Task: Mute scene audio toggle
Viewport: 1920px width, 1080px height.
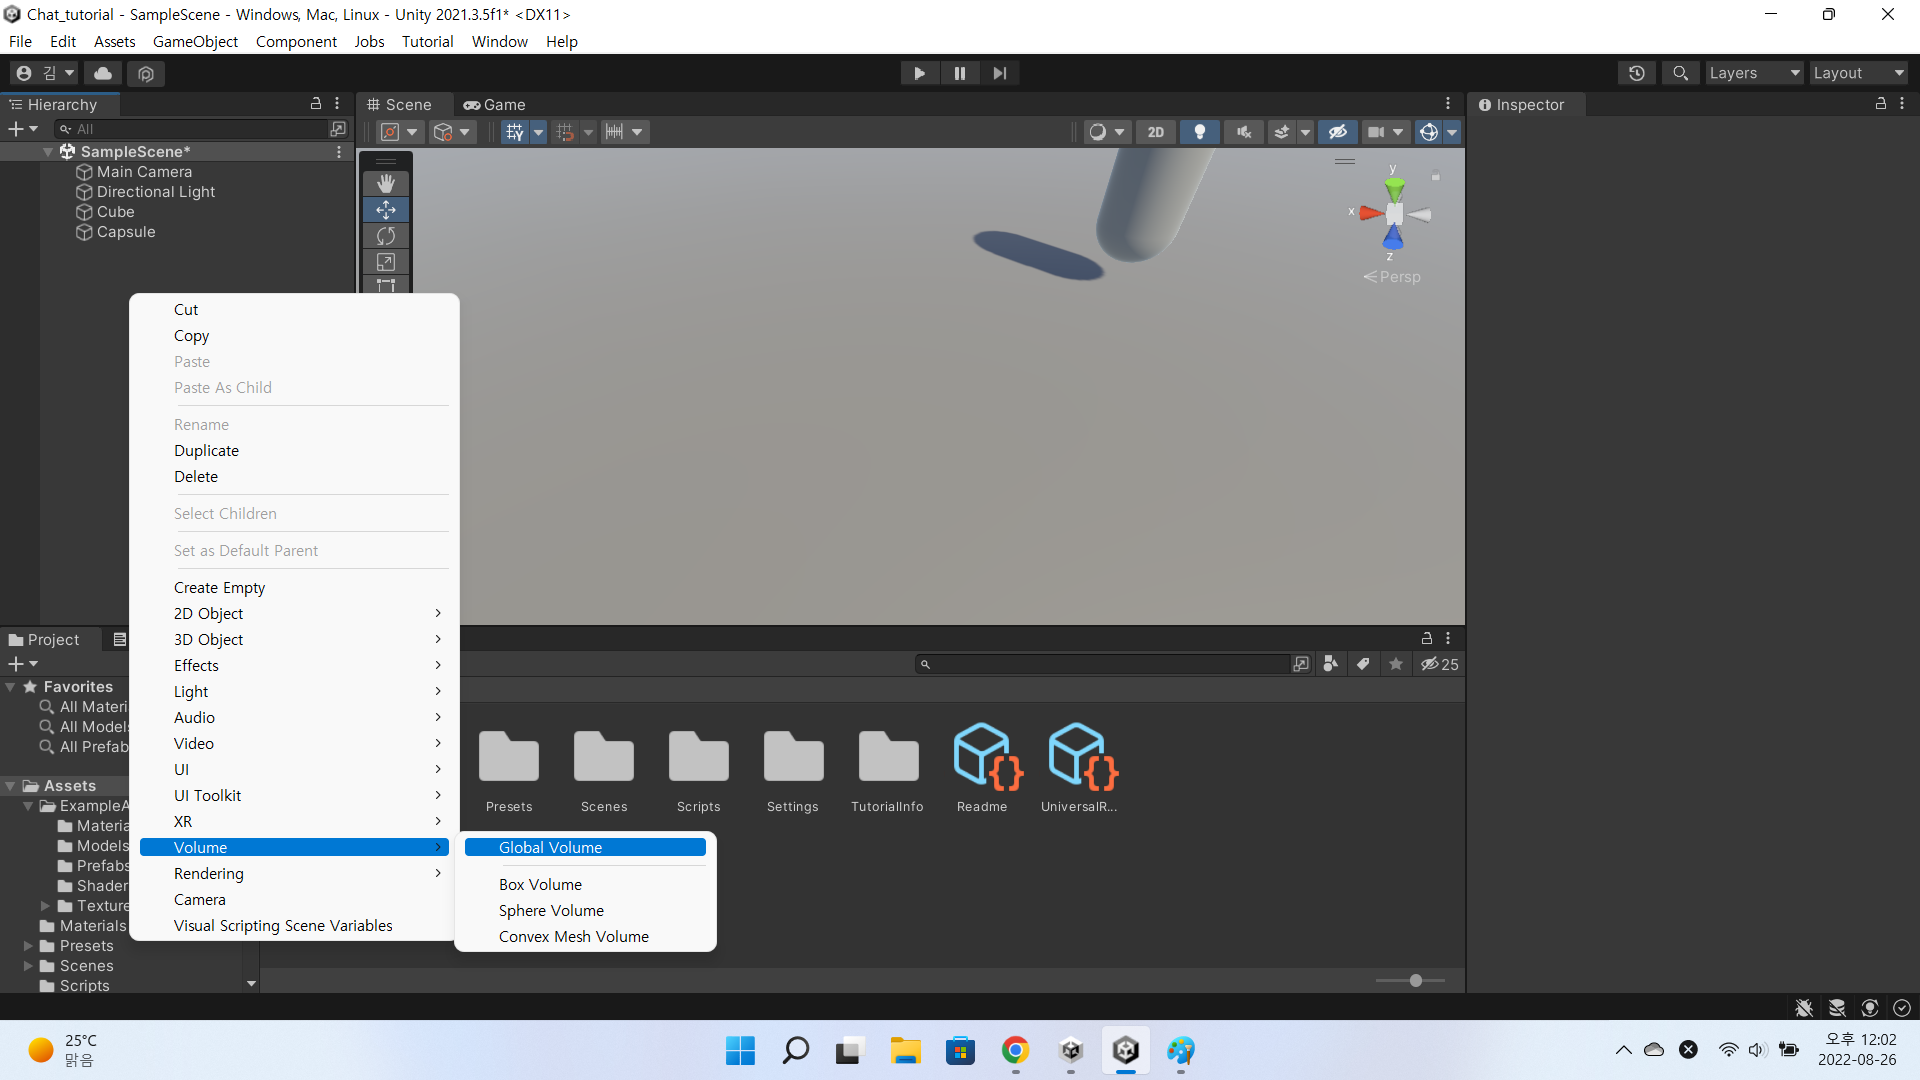Action: (1244, 132)
